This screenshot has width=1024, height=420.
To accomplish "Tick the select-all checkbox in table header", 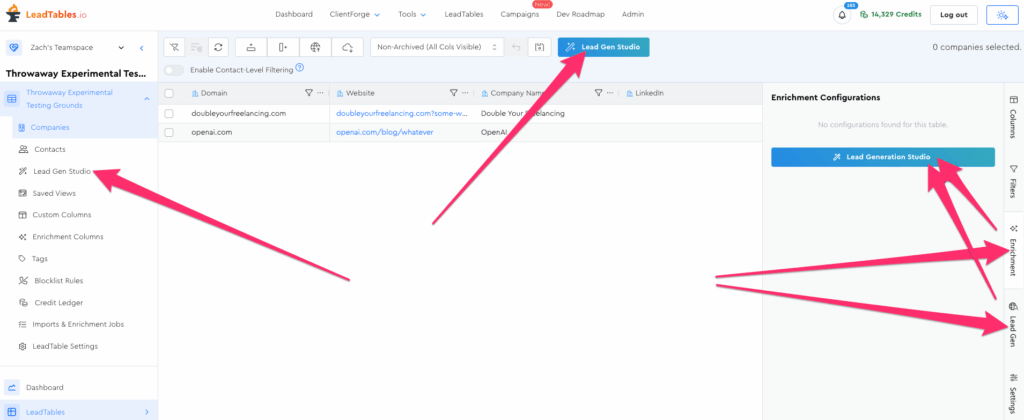I will (x=169, y=93).
